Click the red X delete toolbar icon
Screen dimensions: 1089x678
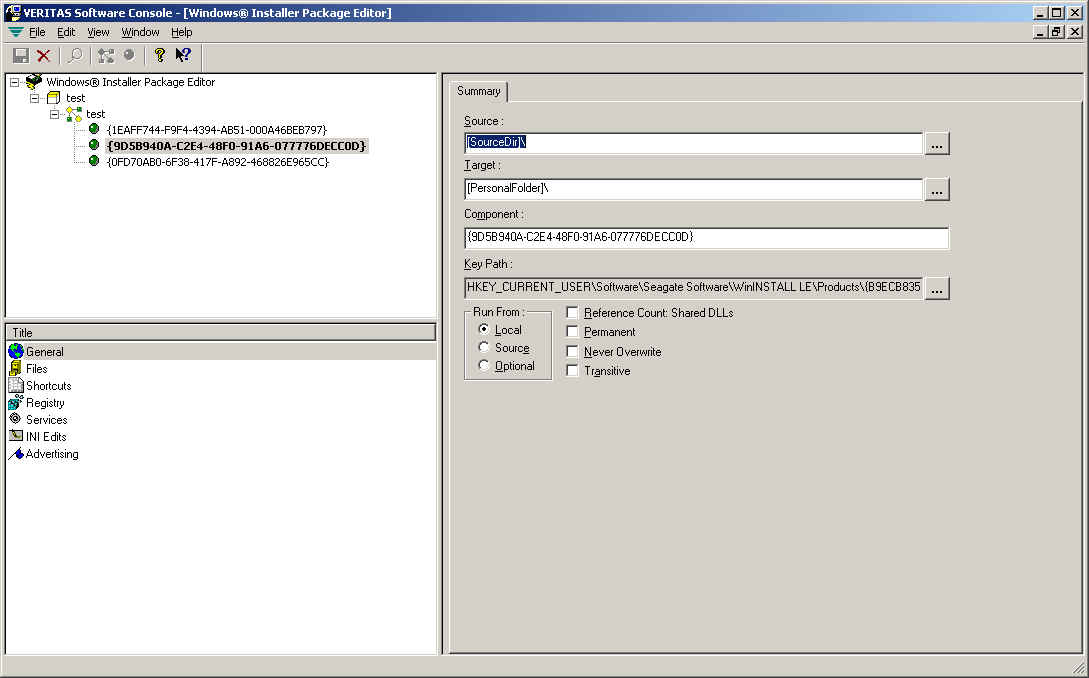(44, 56)
